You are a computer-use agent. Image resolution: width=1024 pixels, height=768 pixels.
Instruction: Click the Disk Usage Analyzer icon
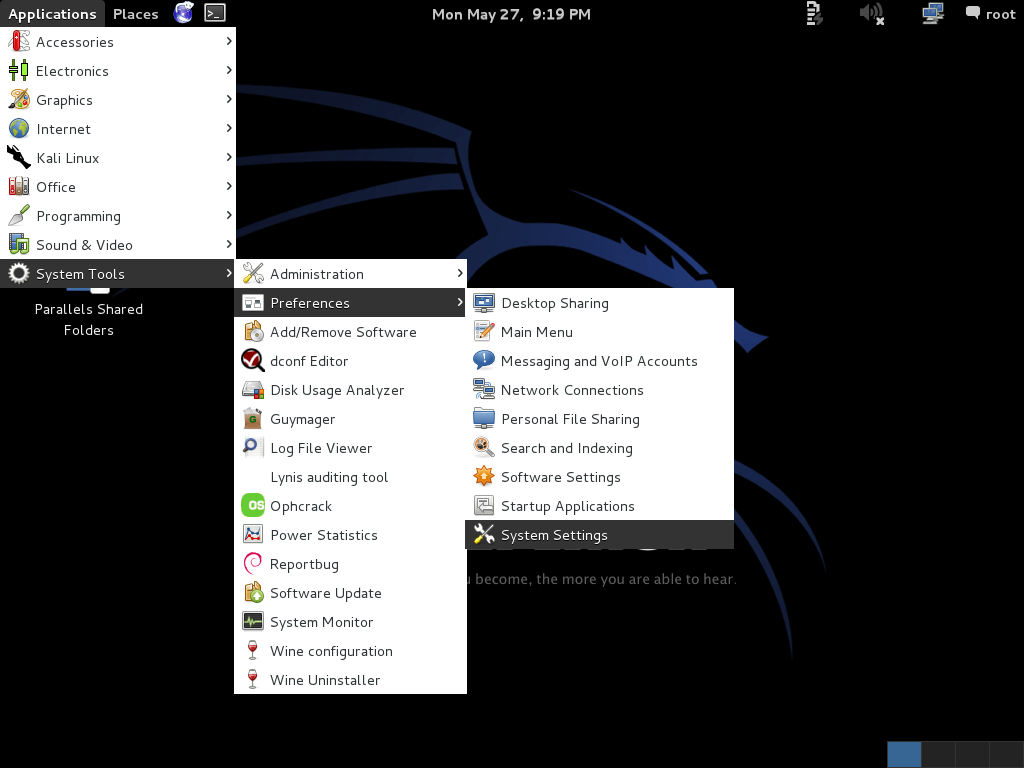coord(253,390)
